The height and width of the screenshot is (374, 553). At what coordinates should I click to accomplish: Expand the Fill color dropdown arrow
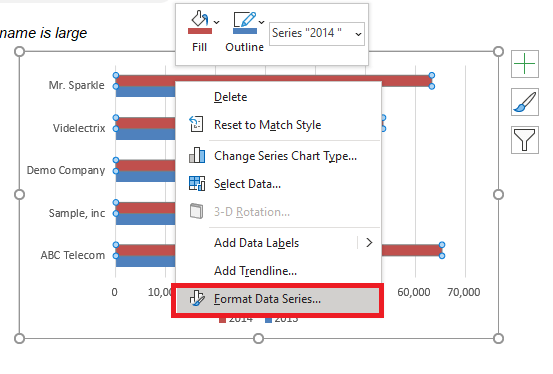point(217,22)
